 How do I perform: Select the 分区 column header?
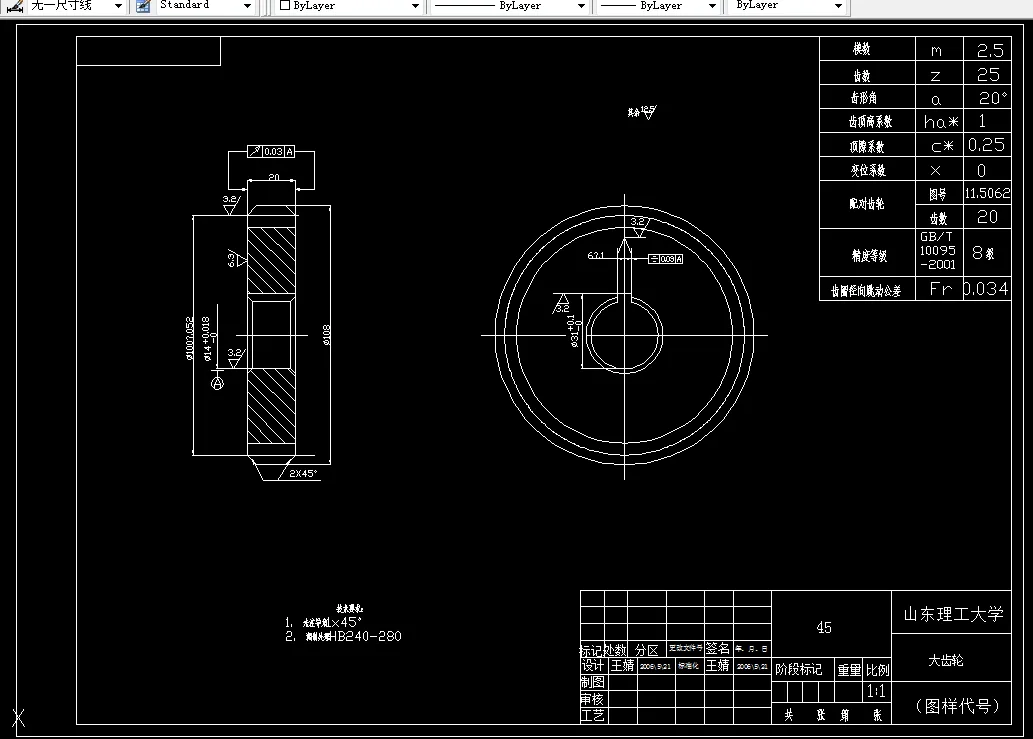coord(647,650)
